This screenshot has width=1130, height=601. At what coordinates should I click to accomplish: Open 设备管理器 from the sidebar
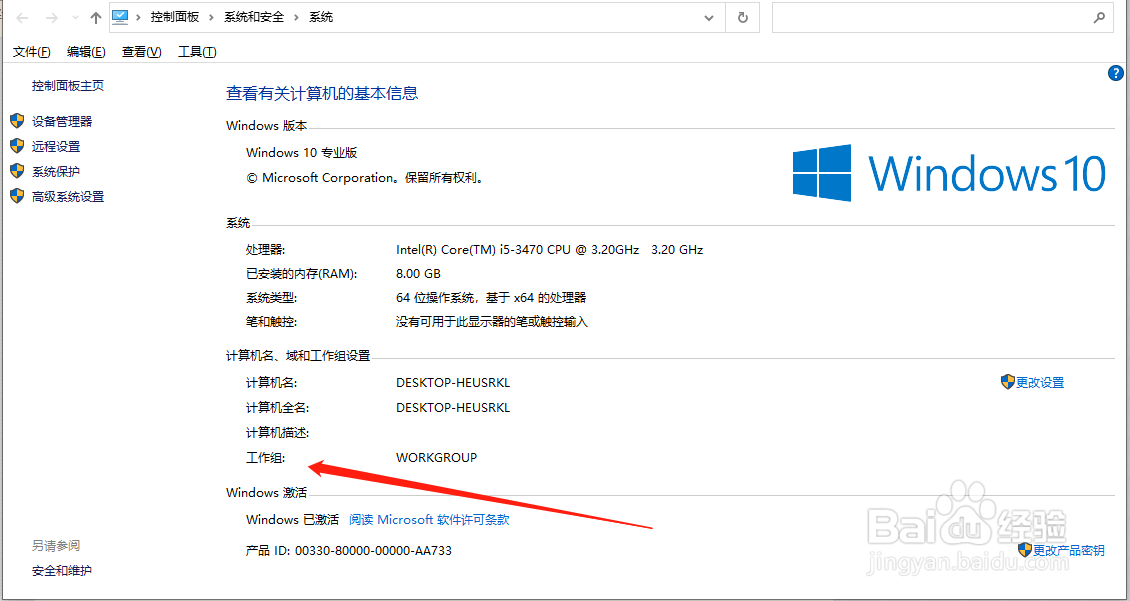[x=62, y=122]
